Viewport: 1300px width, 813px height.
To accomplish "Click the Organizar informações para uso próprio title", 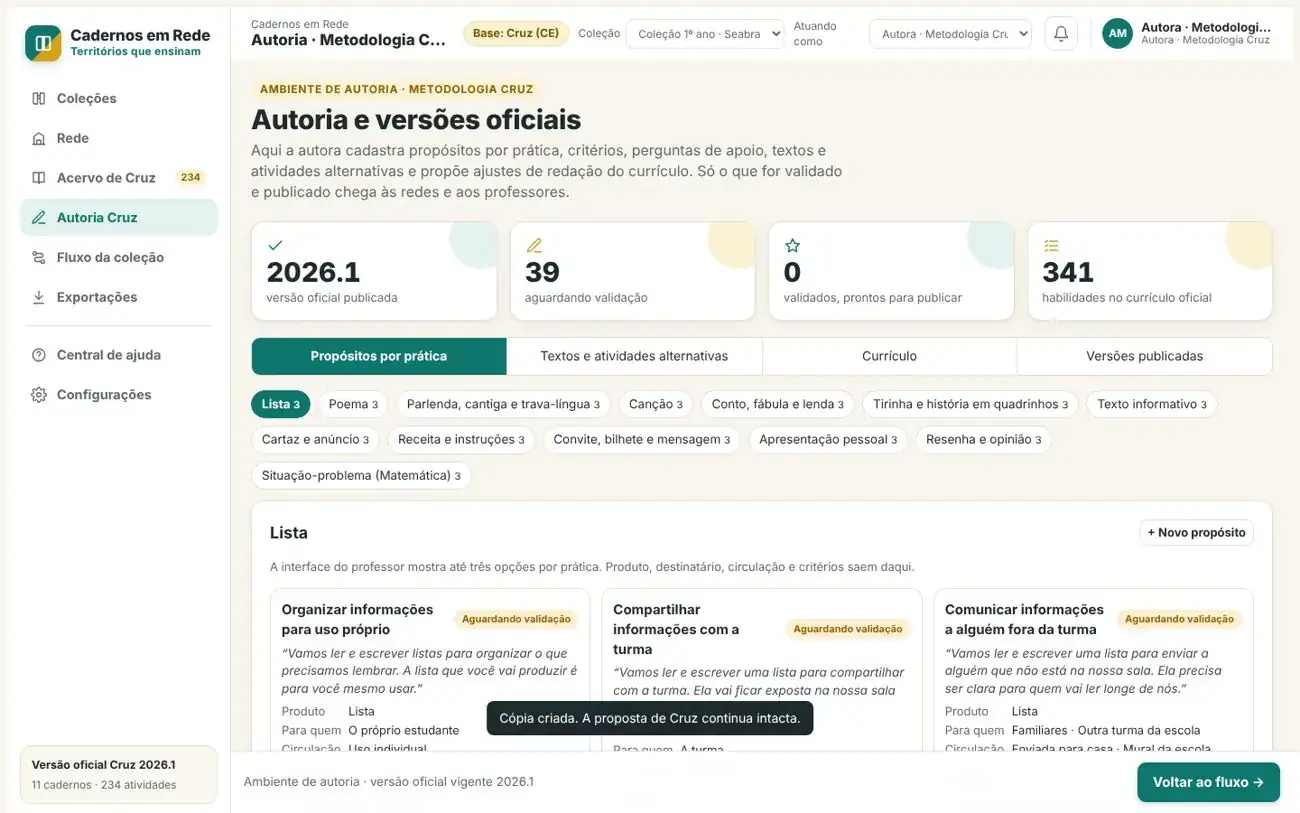I will tap(357, 619).
